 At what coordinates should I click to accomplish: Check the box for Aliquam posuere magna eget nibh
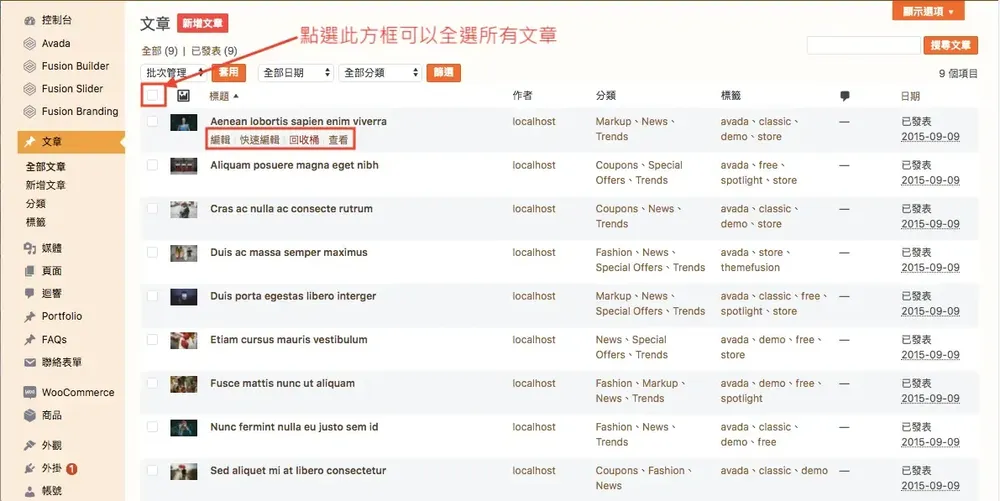click(152, 164)
